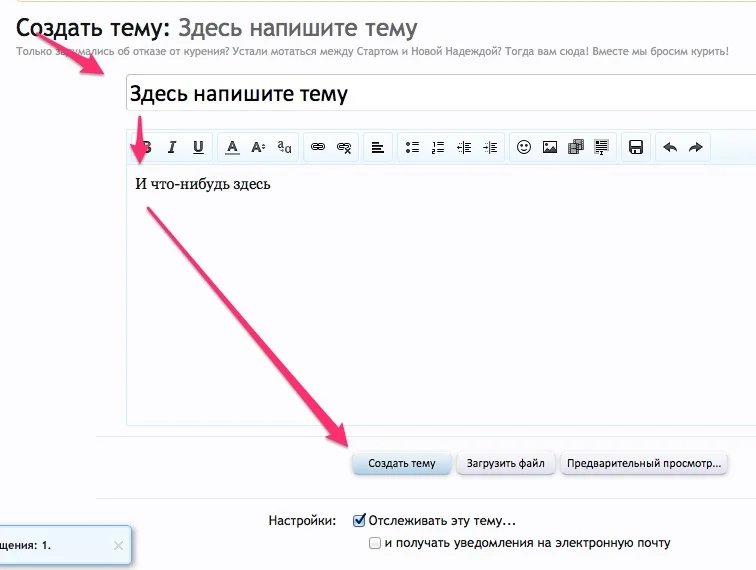The height and width of the screenshot is (570, 756).
Task: Insert a hyperlink with link icon
Action: click(318, 147)
